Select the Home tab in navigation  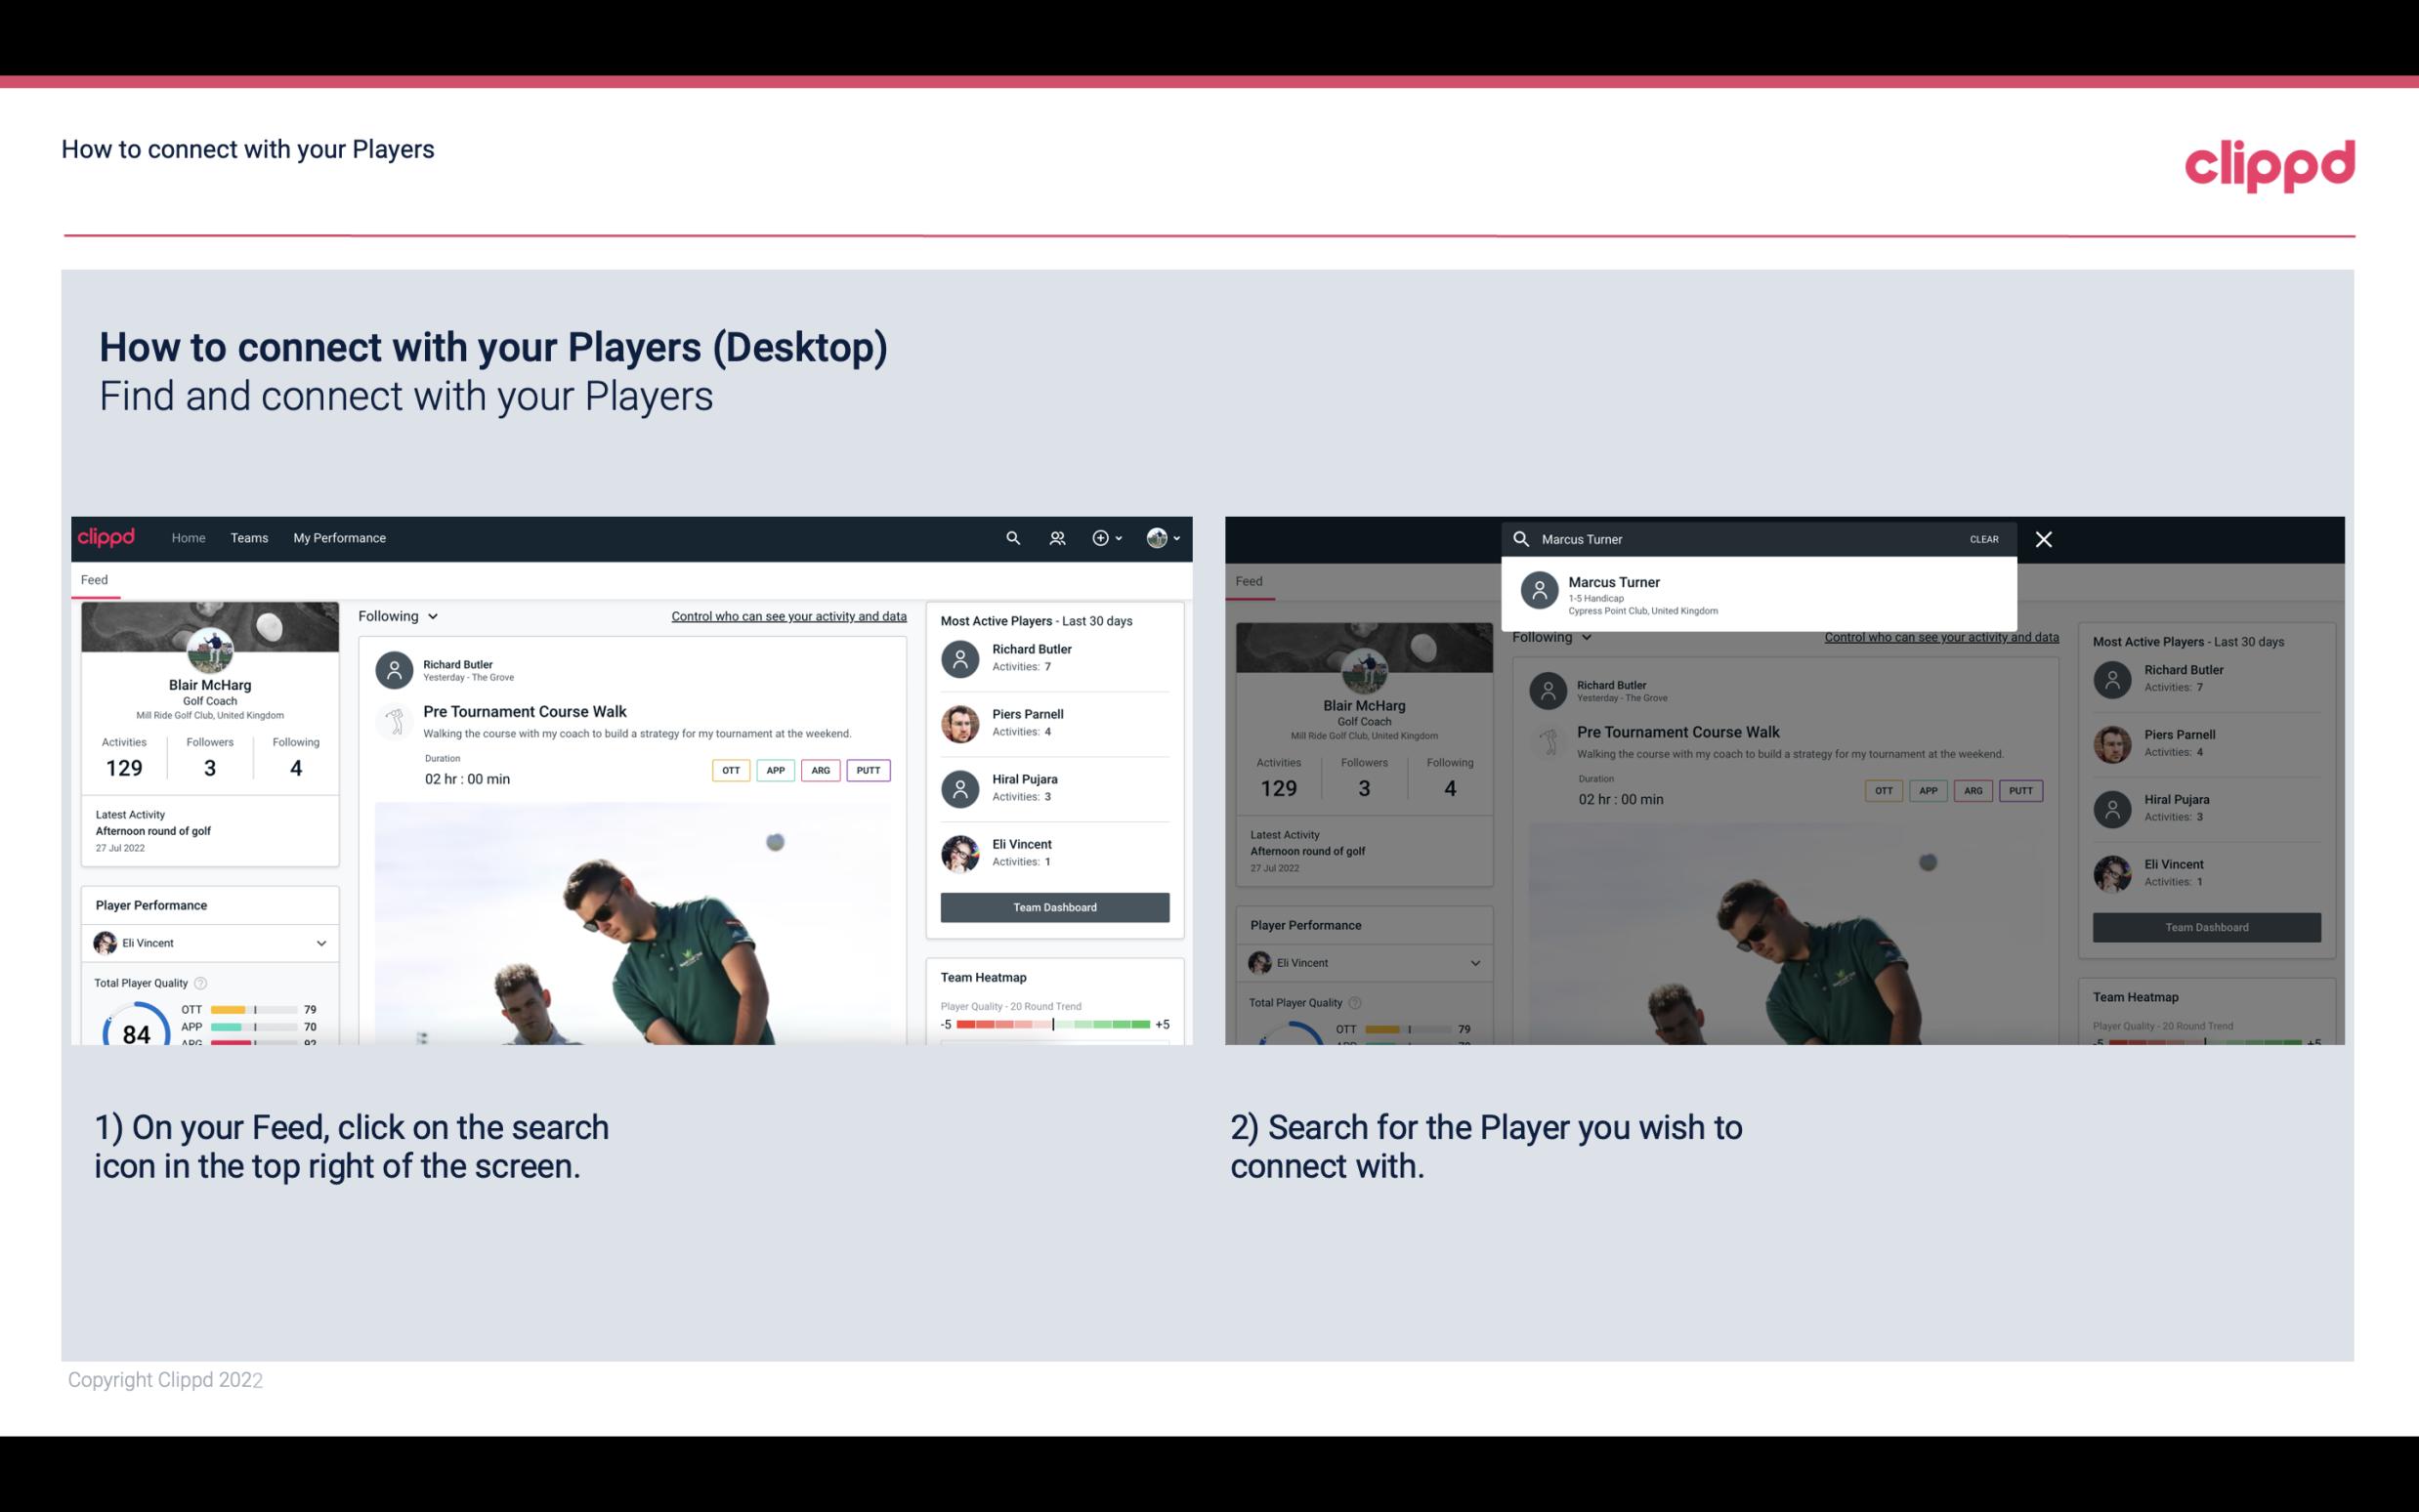(189, 538)
